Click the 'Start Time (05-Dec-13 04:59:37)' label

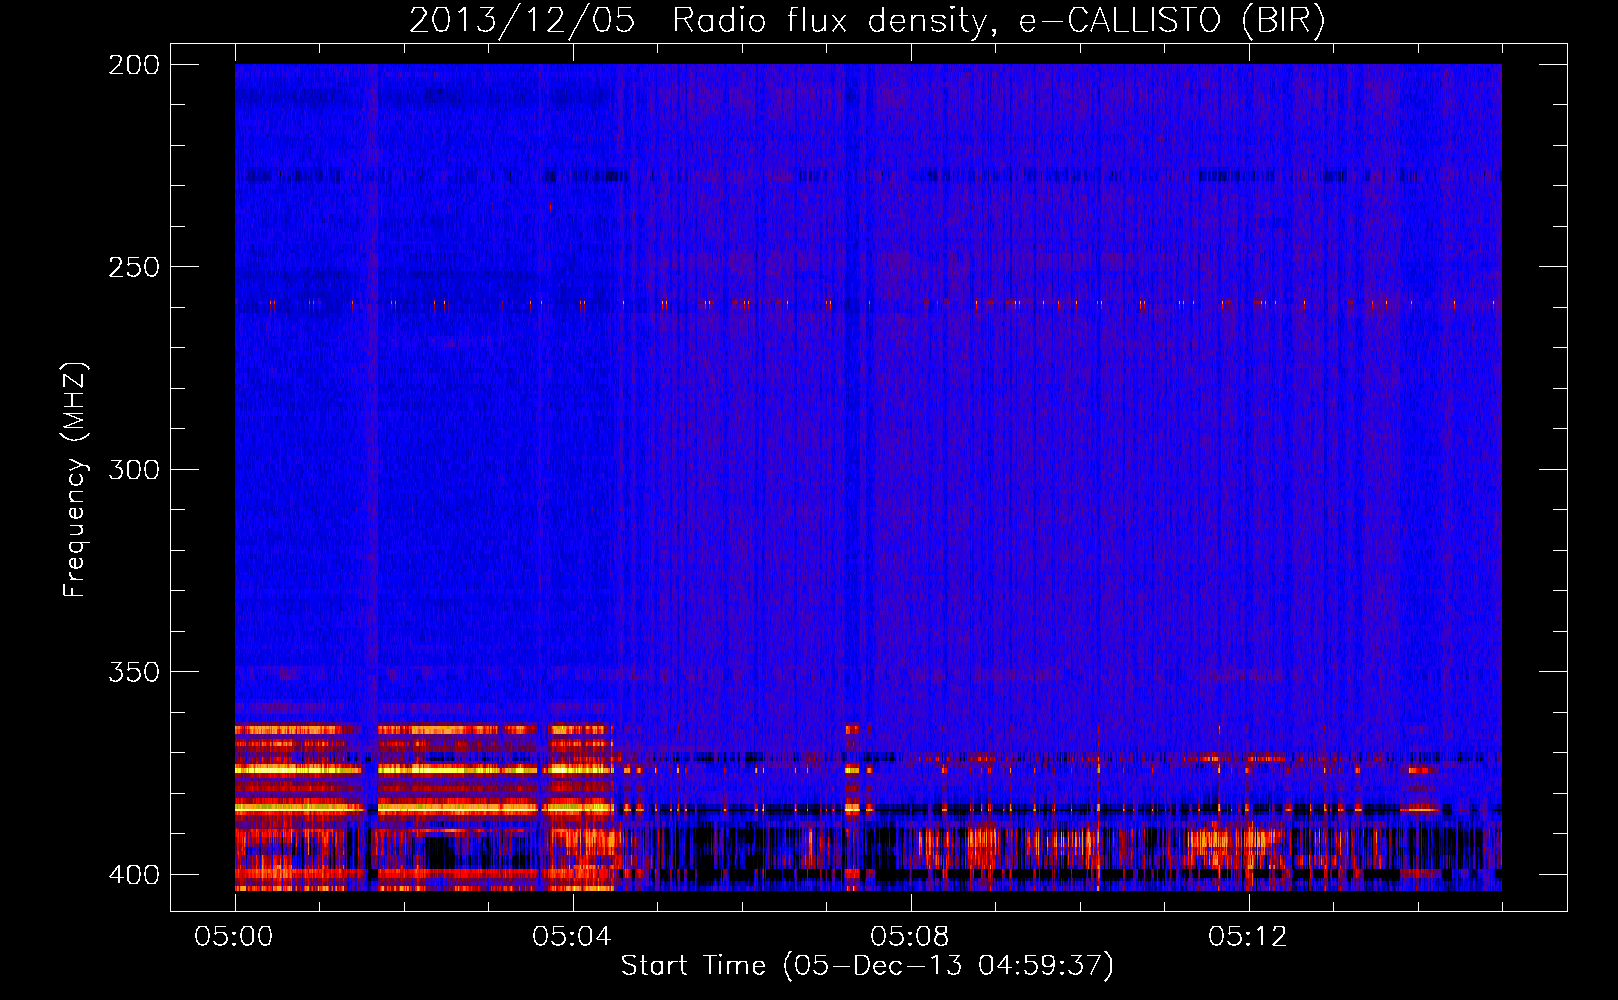pos(867,966)
